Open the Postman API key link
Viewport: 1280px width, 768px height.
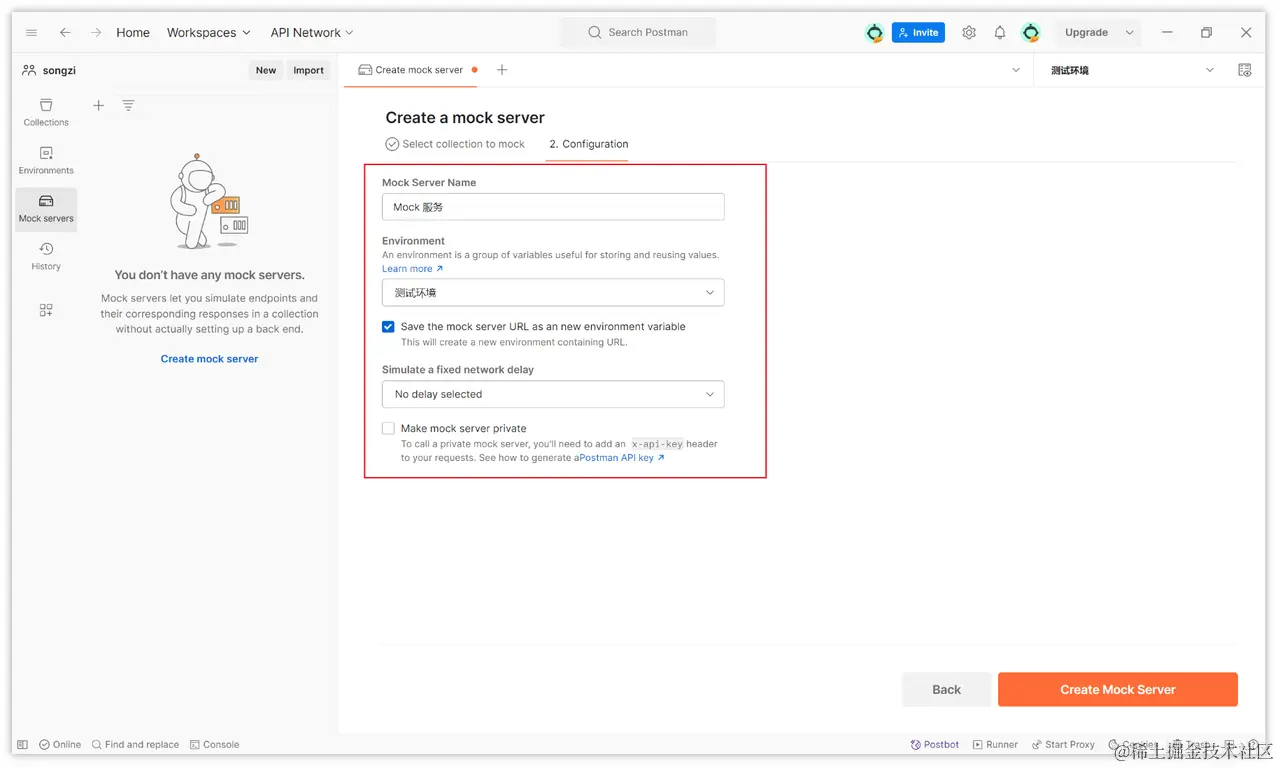621,458
